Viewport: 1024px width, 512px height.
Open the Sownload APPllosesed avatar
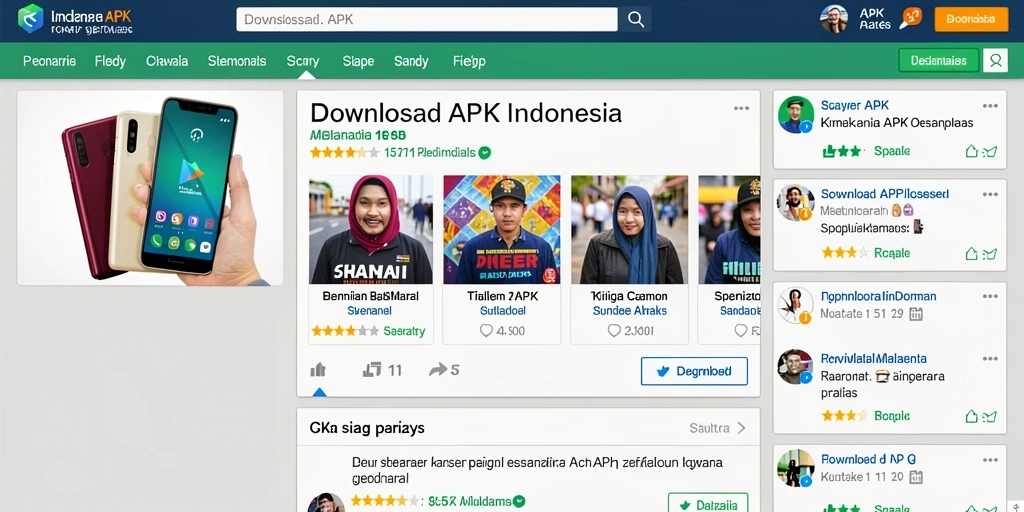pos(795,203)
